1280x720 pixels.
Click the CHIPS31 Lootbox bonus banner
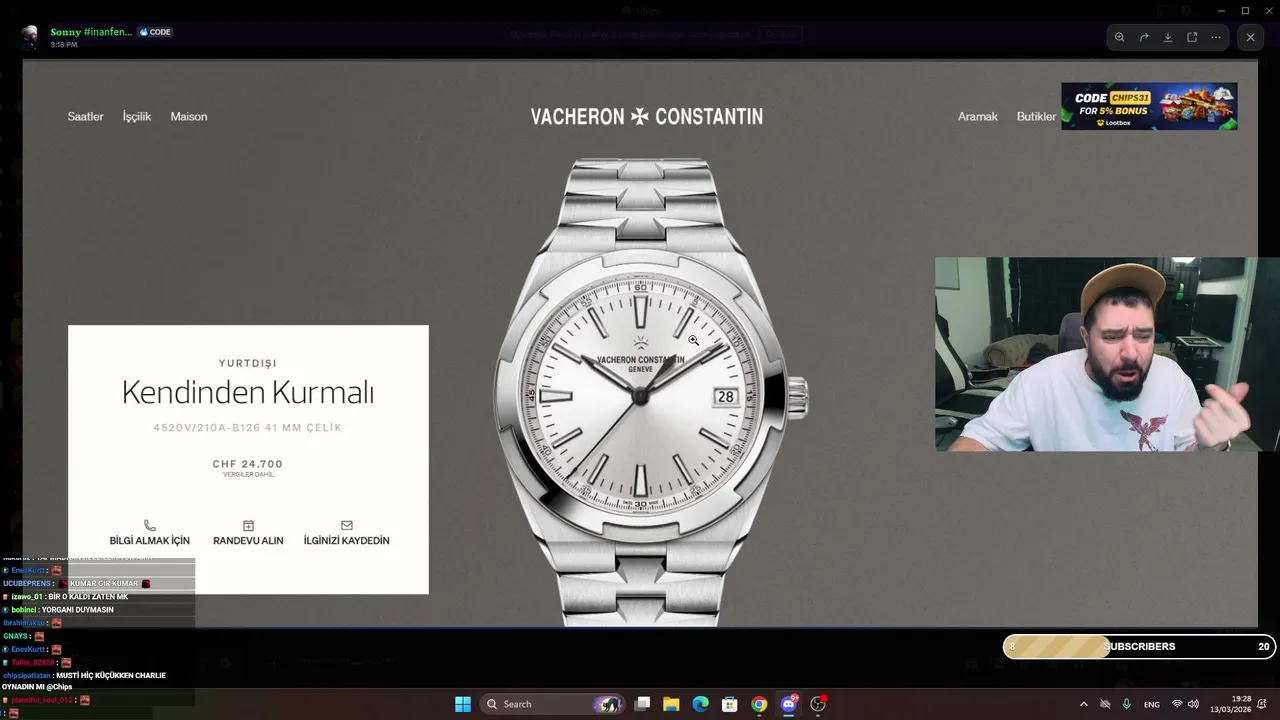pyautogui.click(x=1149, y=106)
